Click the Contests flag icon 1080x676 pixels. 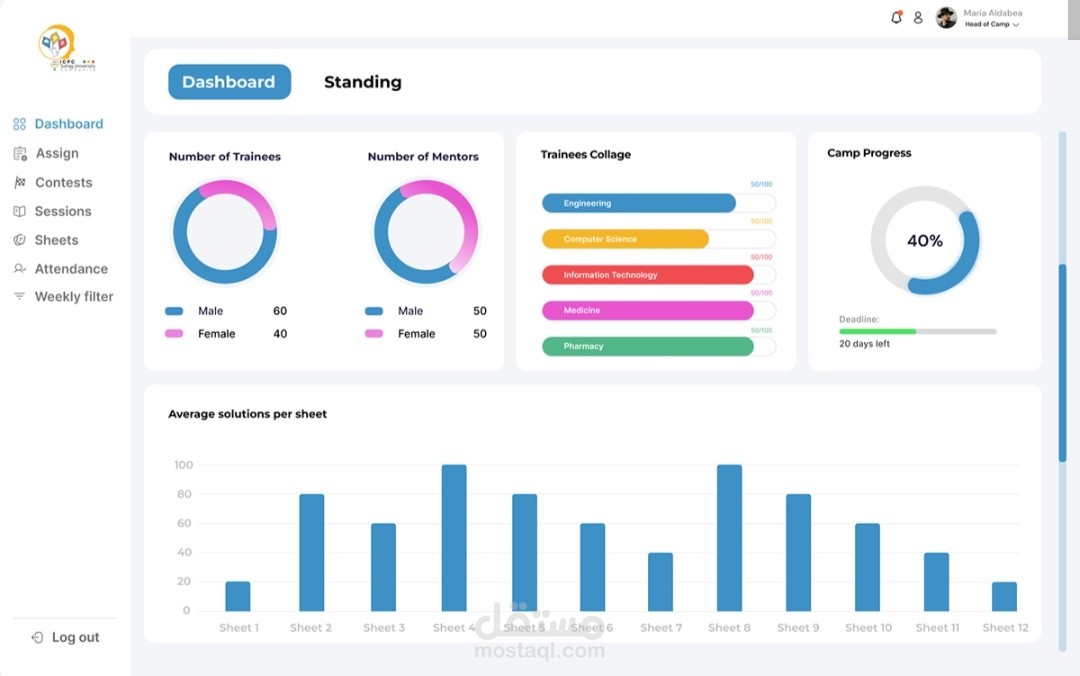point(20,183)
